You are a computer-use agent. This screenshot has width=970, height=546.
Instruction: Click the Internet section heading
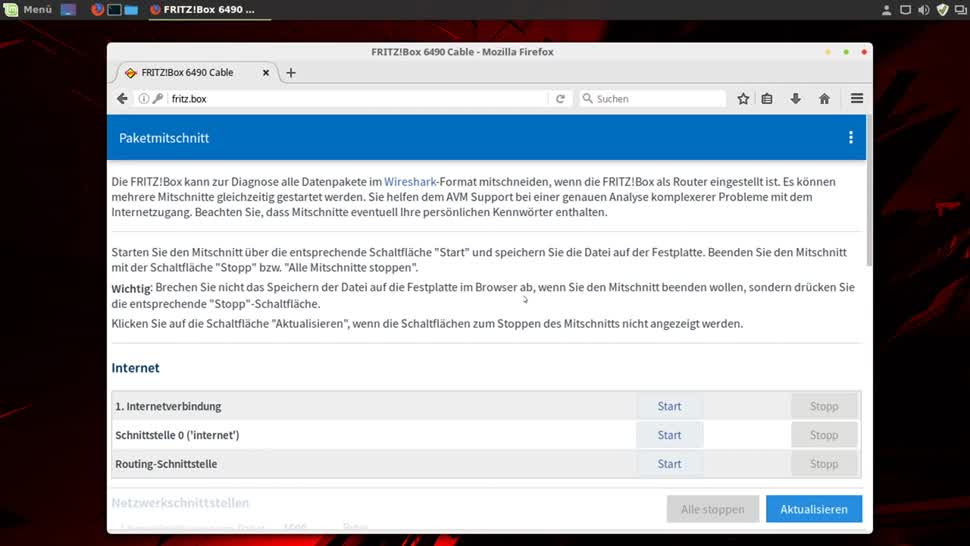pyautogui.click(x=135, y=368)
